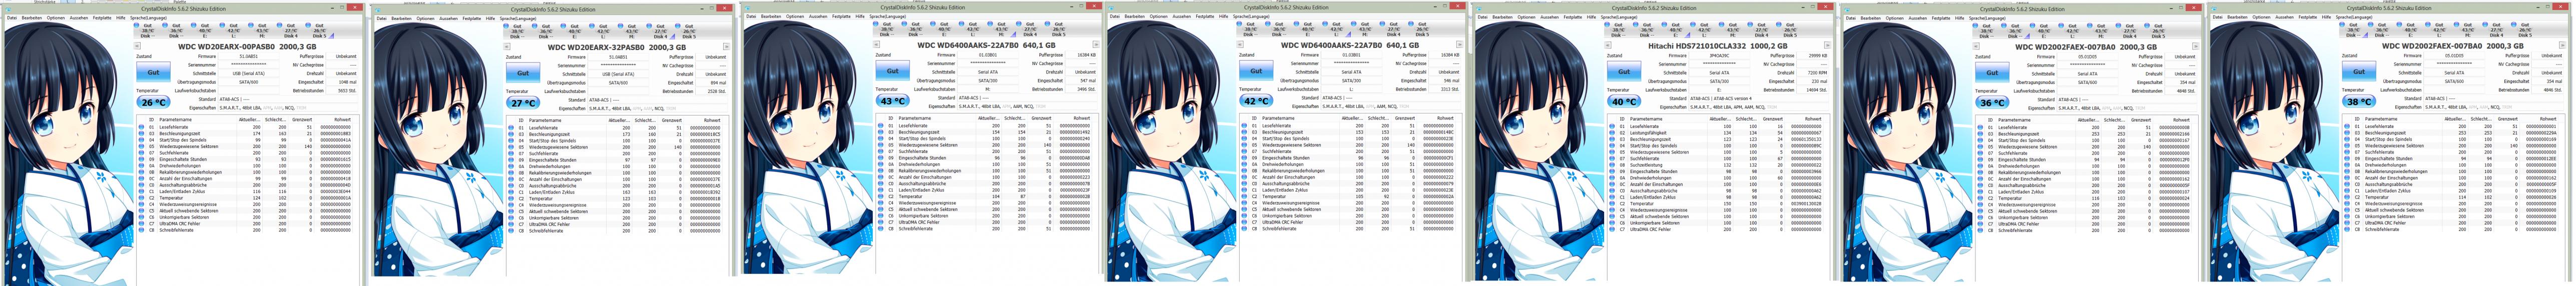Open Datei menu in 38 °C WD2002FAEX window
The image size is (2576, 286).
point(2218,18)
